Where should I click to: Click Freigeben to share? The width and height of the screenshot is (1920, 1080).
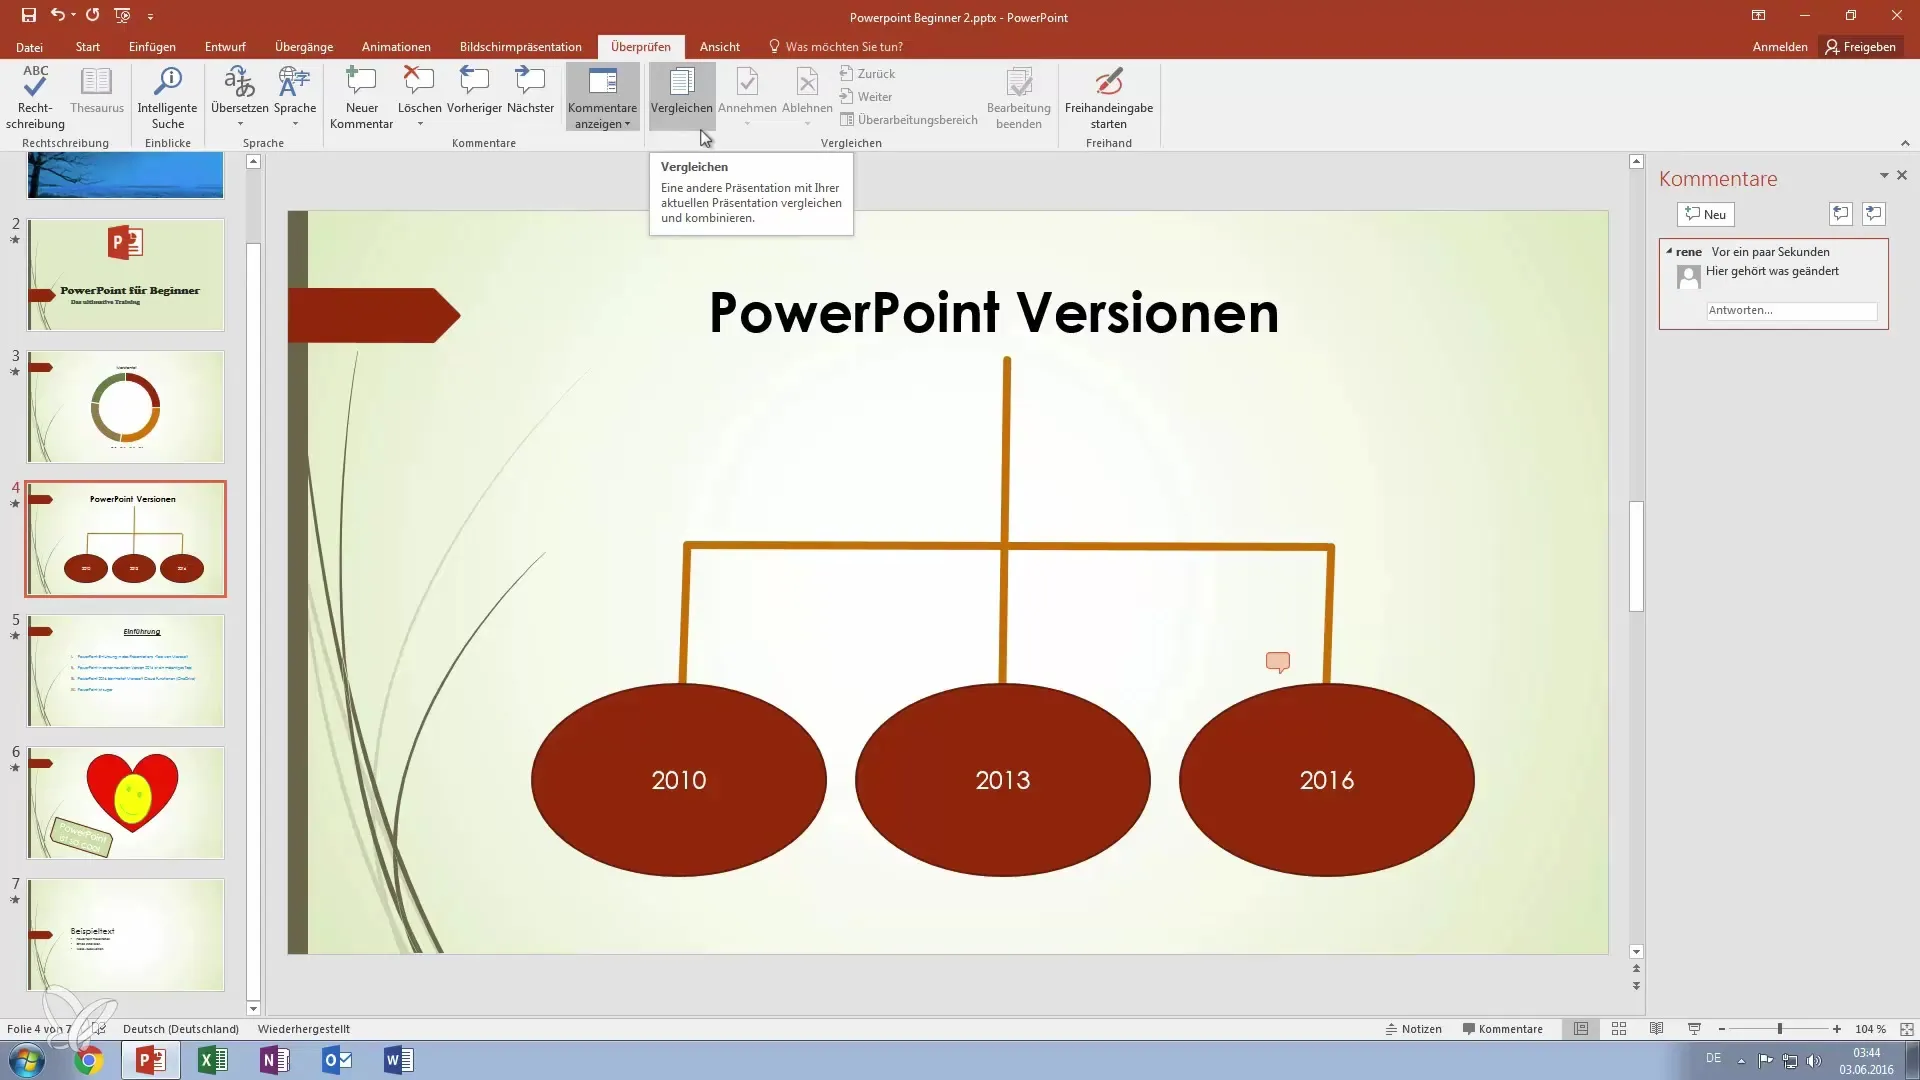coord(1860,47)
